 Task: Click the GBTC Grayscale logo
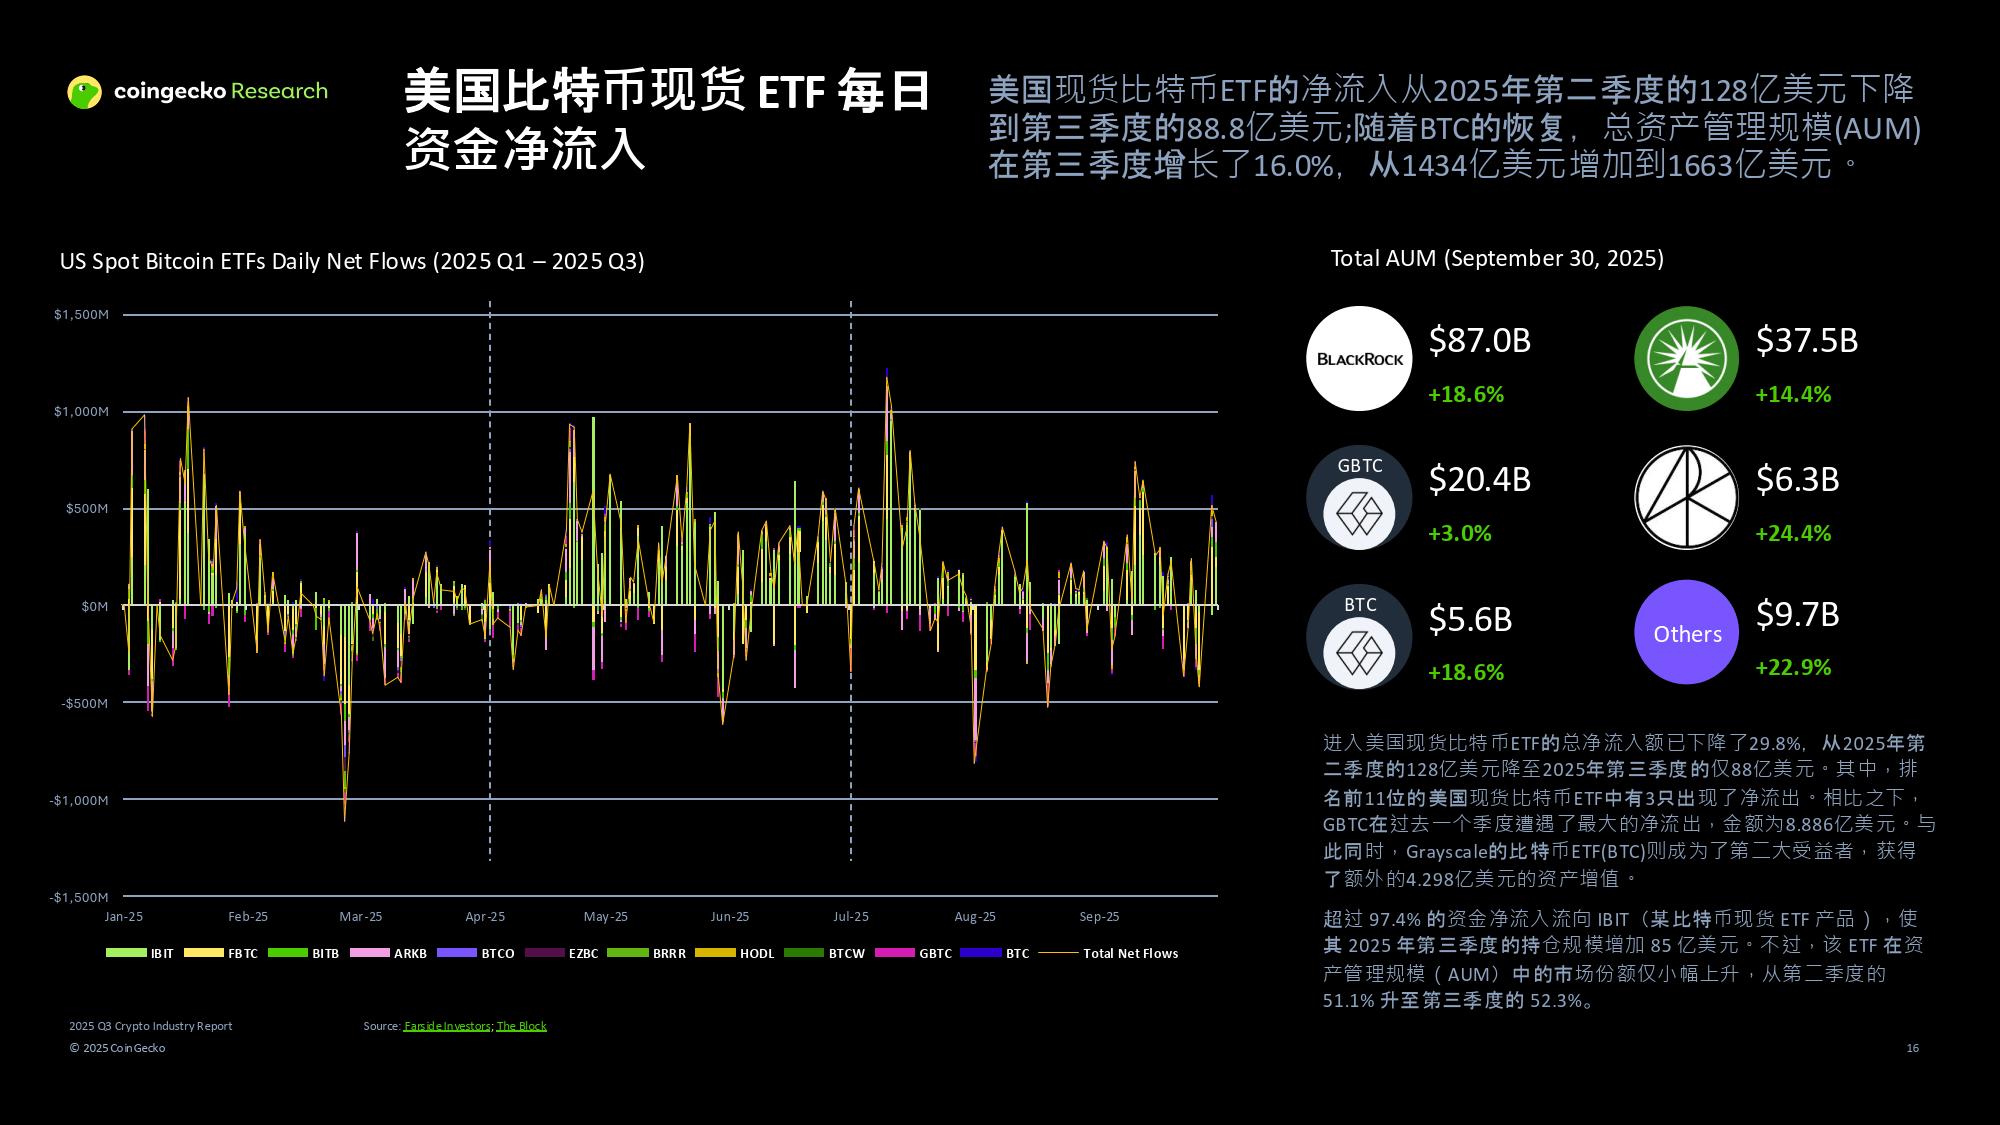pos(1359,498)
